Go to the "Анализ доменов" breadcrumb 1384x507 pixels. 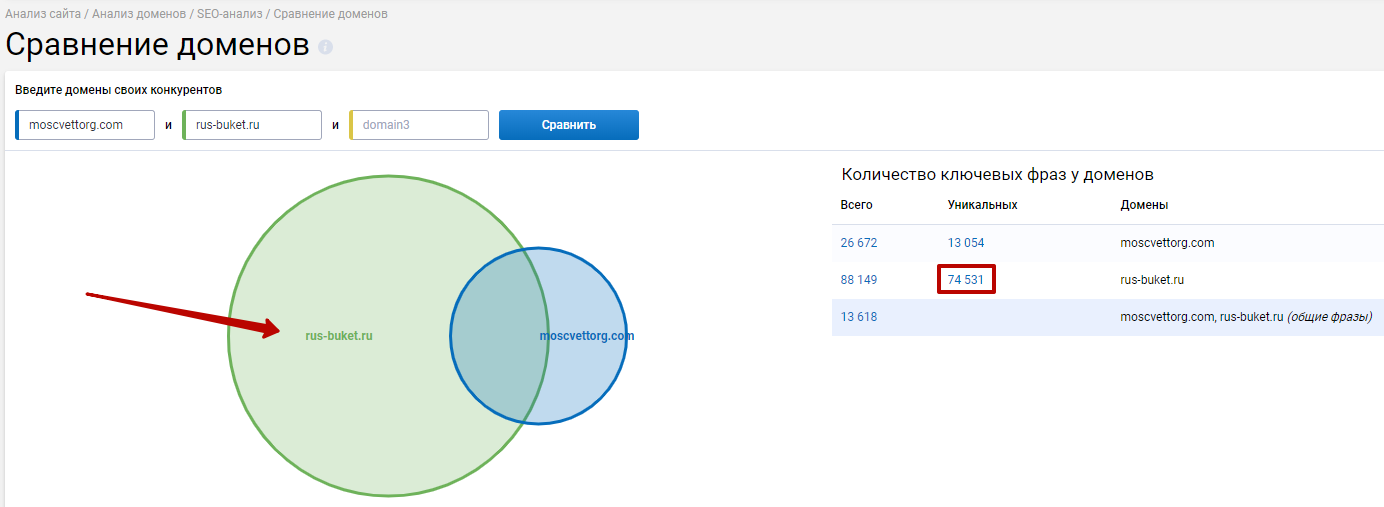[139, 14]
